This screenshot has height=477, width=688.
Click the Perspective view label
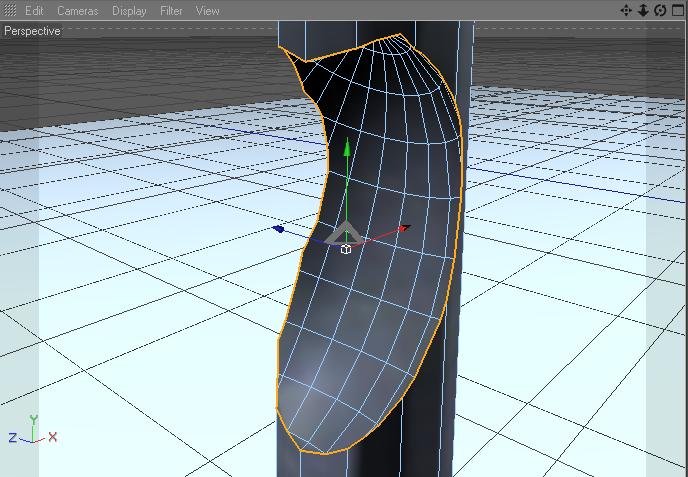point(32,31)
